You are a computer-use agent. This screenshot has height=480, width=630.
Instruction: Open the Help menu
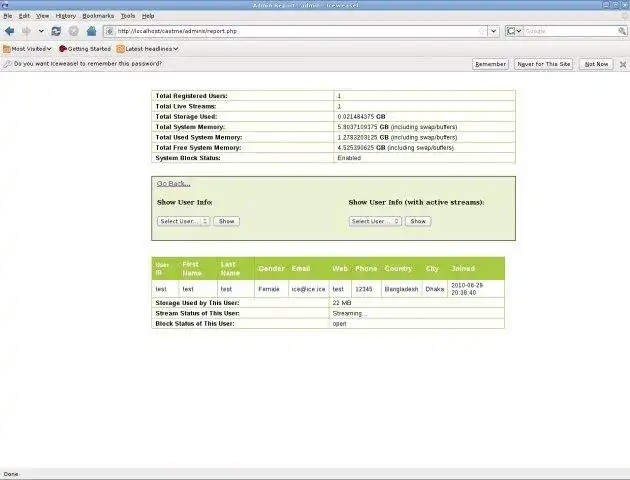(148, 16)
